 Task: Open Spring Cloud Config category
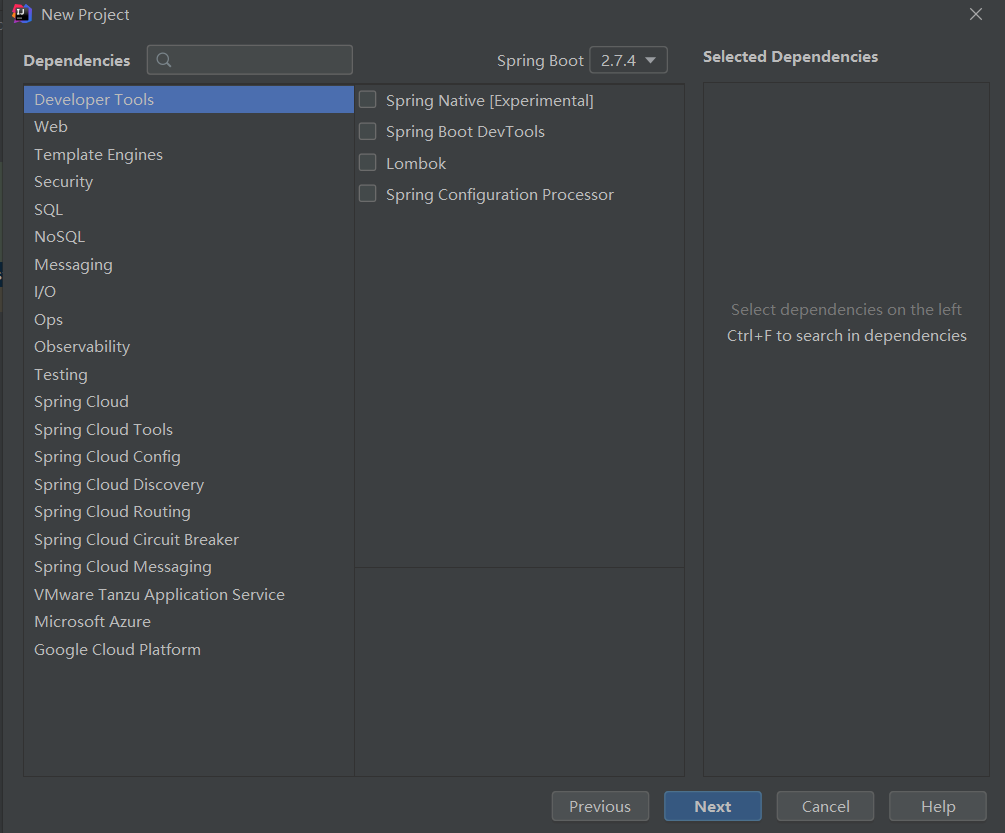point(188,457)
